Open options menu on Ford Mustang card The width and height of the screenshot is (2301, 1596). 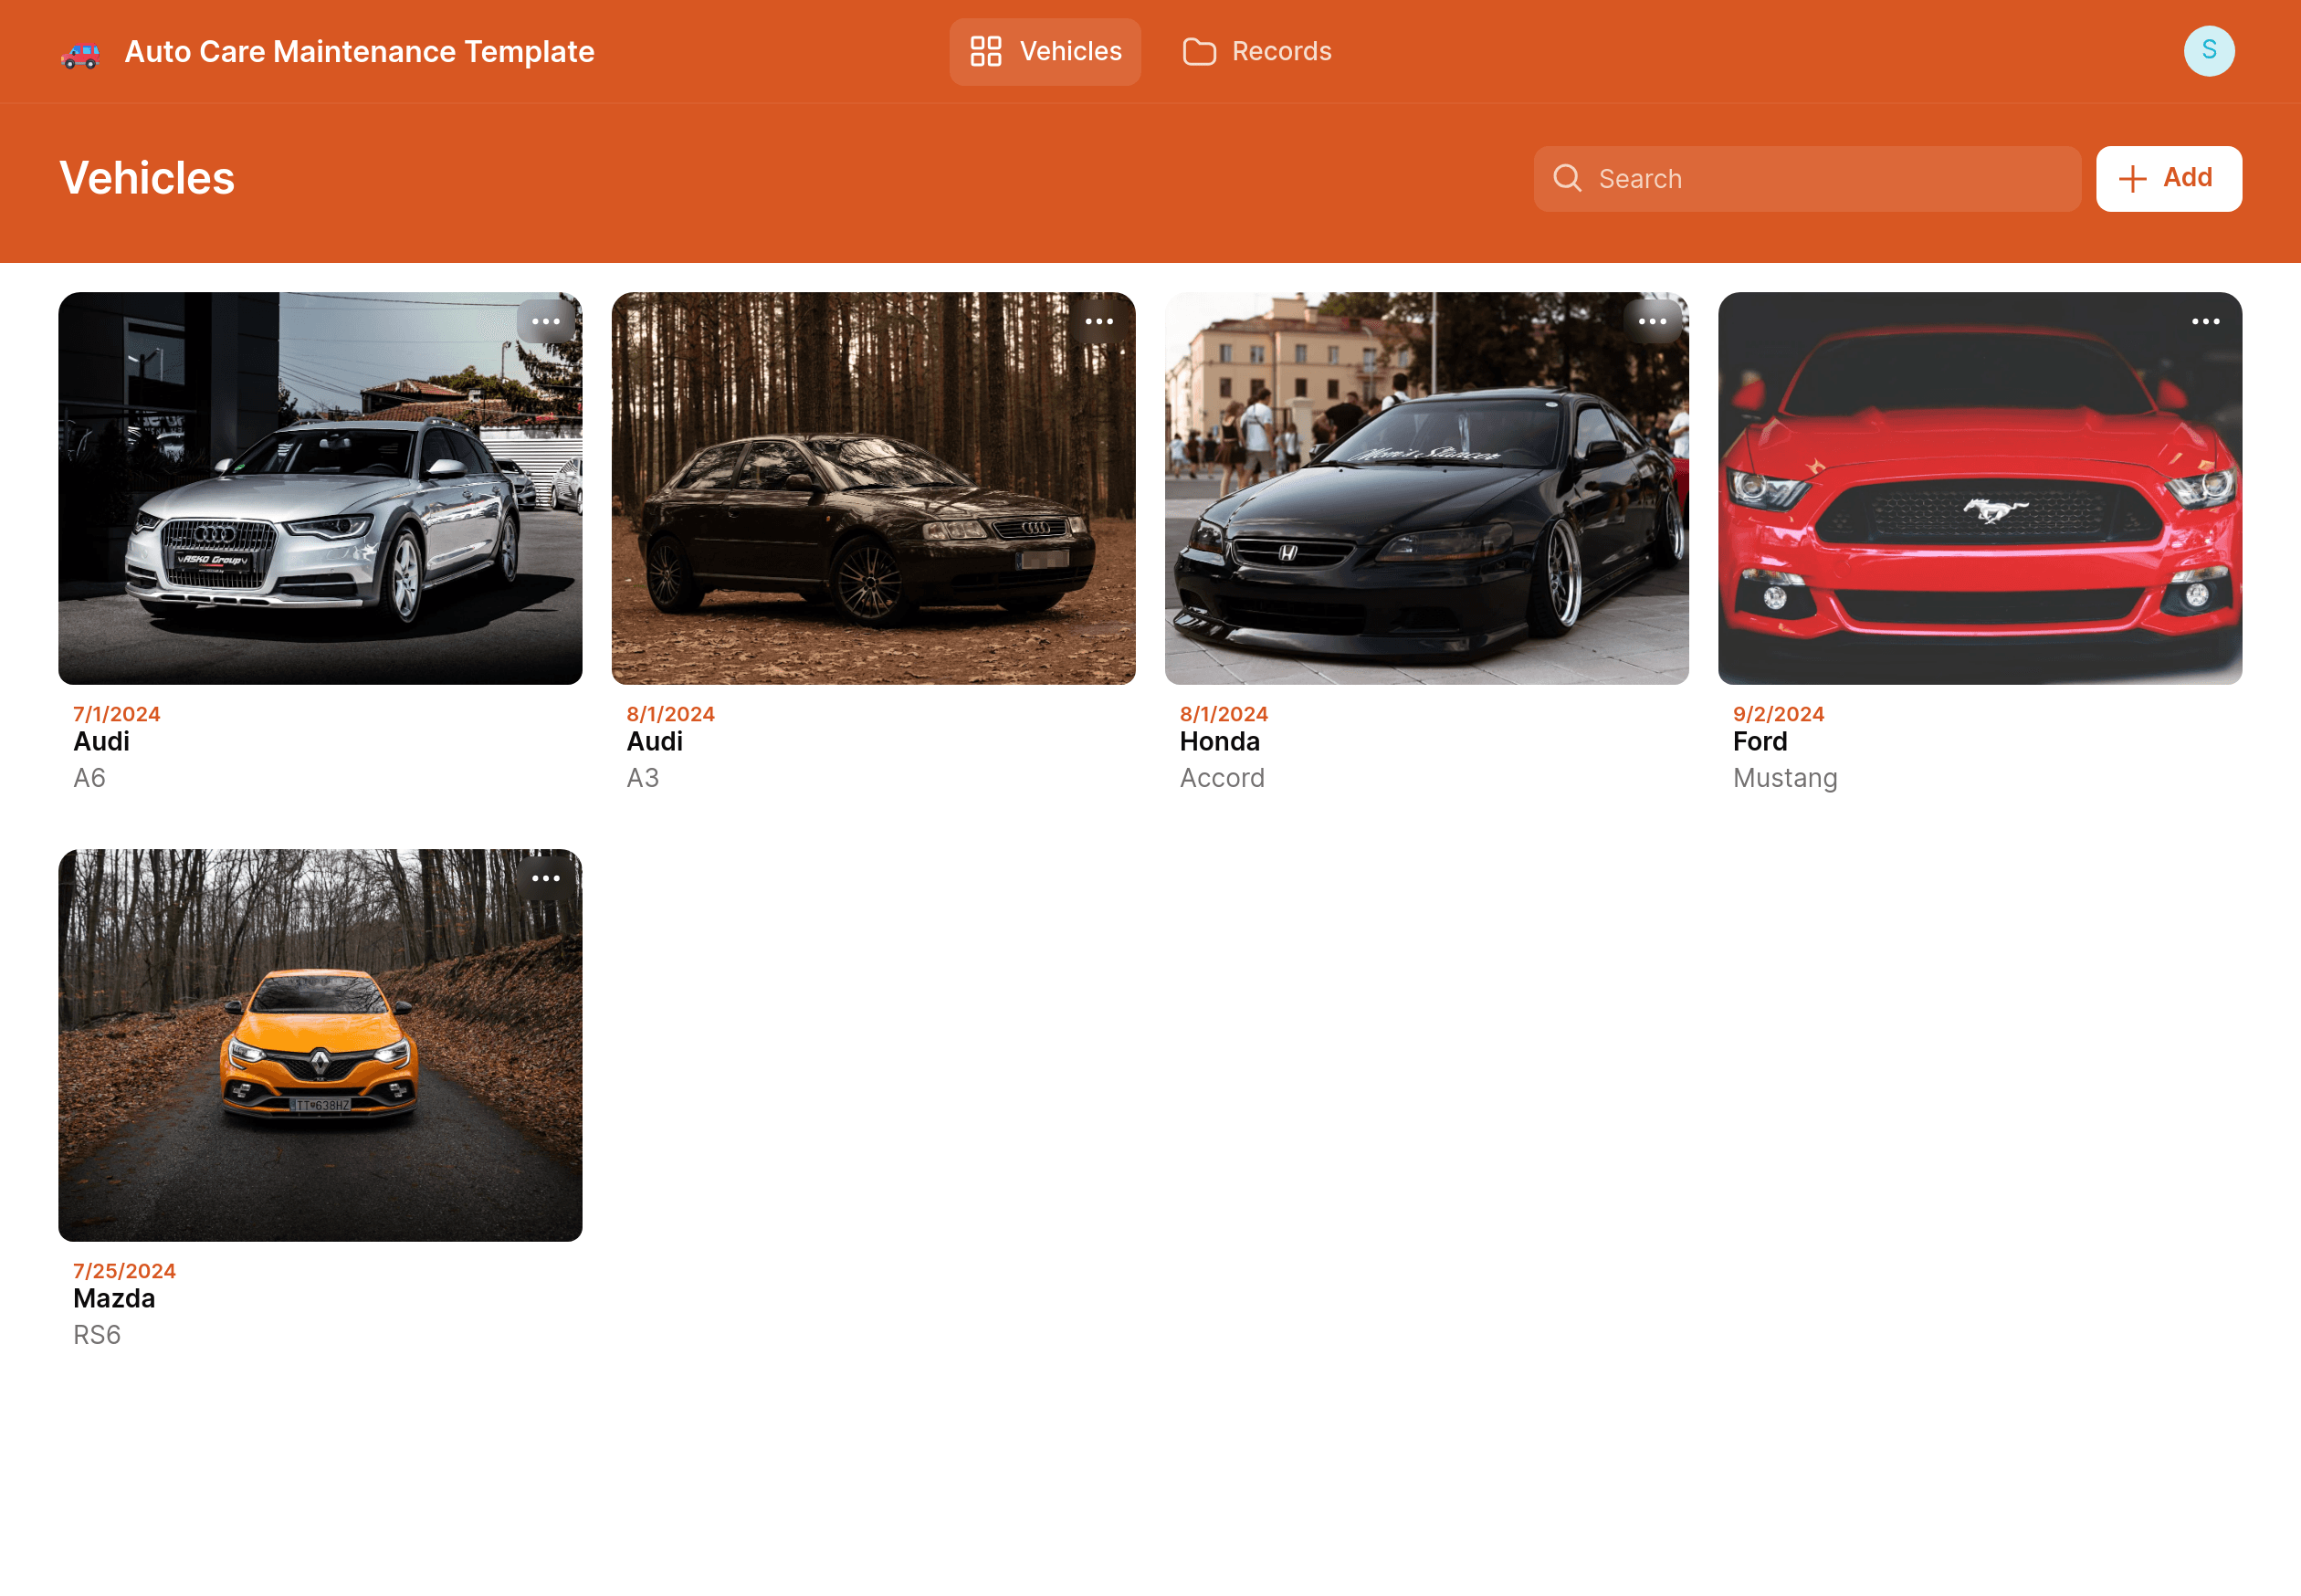point(2205,322)
